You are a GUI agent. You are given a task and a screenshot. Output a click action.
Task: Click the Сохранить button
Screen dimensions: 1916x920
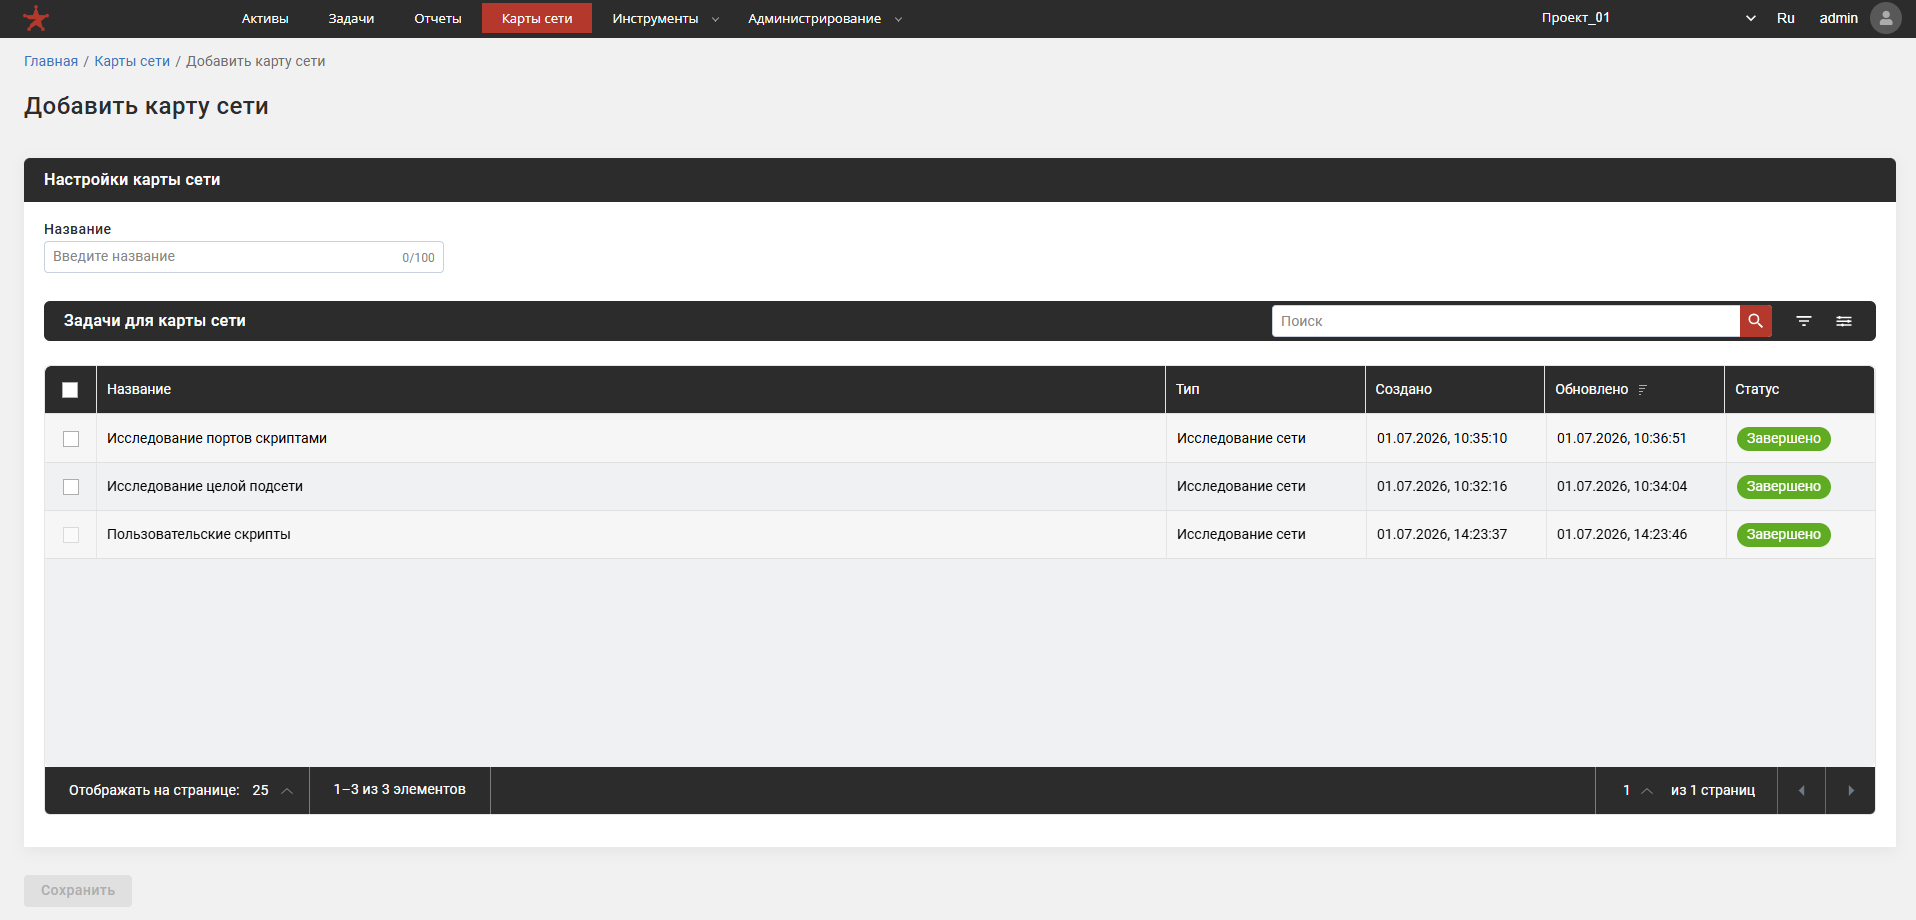(78, 890)
